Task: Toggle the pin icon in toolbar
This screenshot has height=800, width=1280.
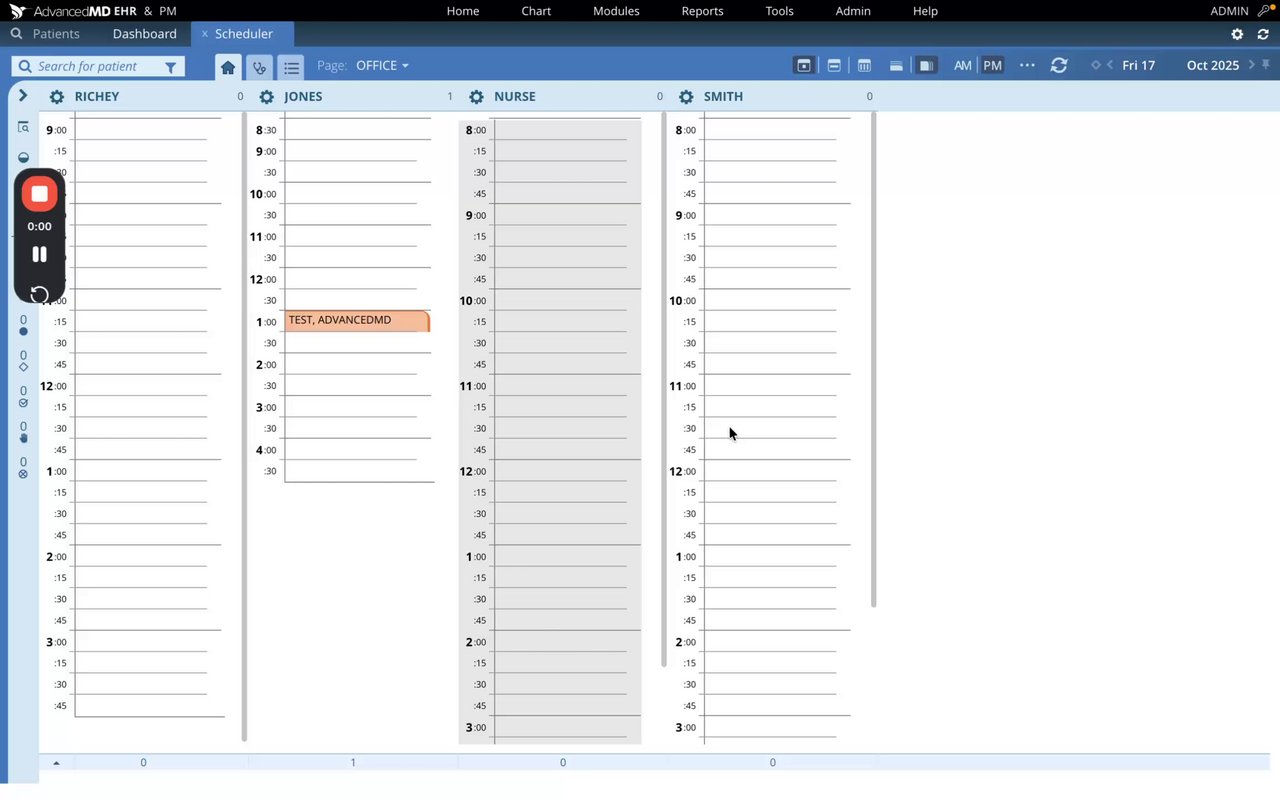Action: 1266,65
